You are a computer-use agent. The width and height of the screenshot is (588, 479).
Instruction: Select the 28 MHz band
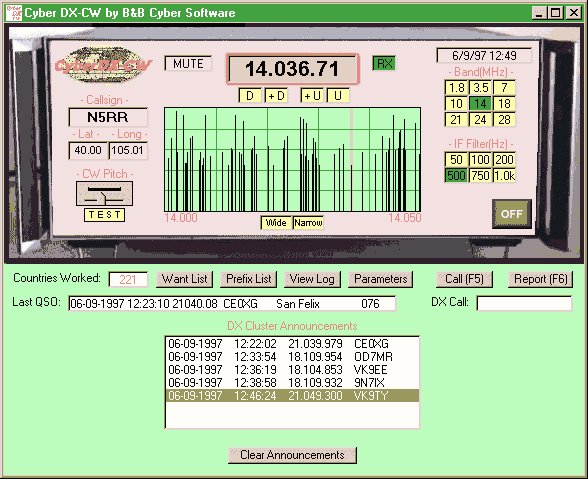(x=504, y=120)
